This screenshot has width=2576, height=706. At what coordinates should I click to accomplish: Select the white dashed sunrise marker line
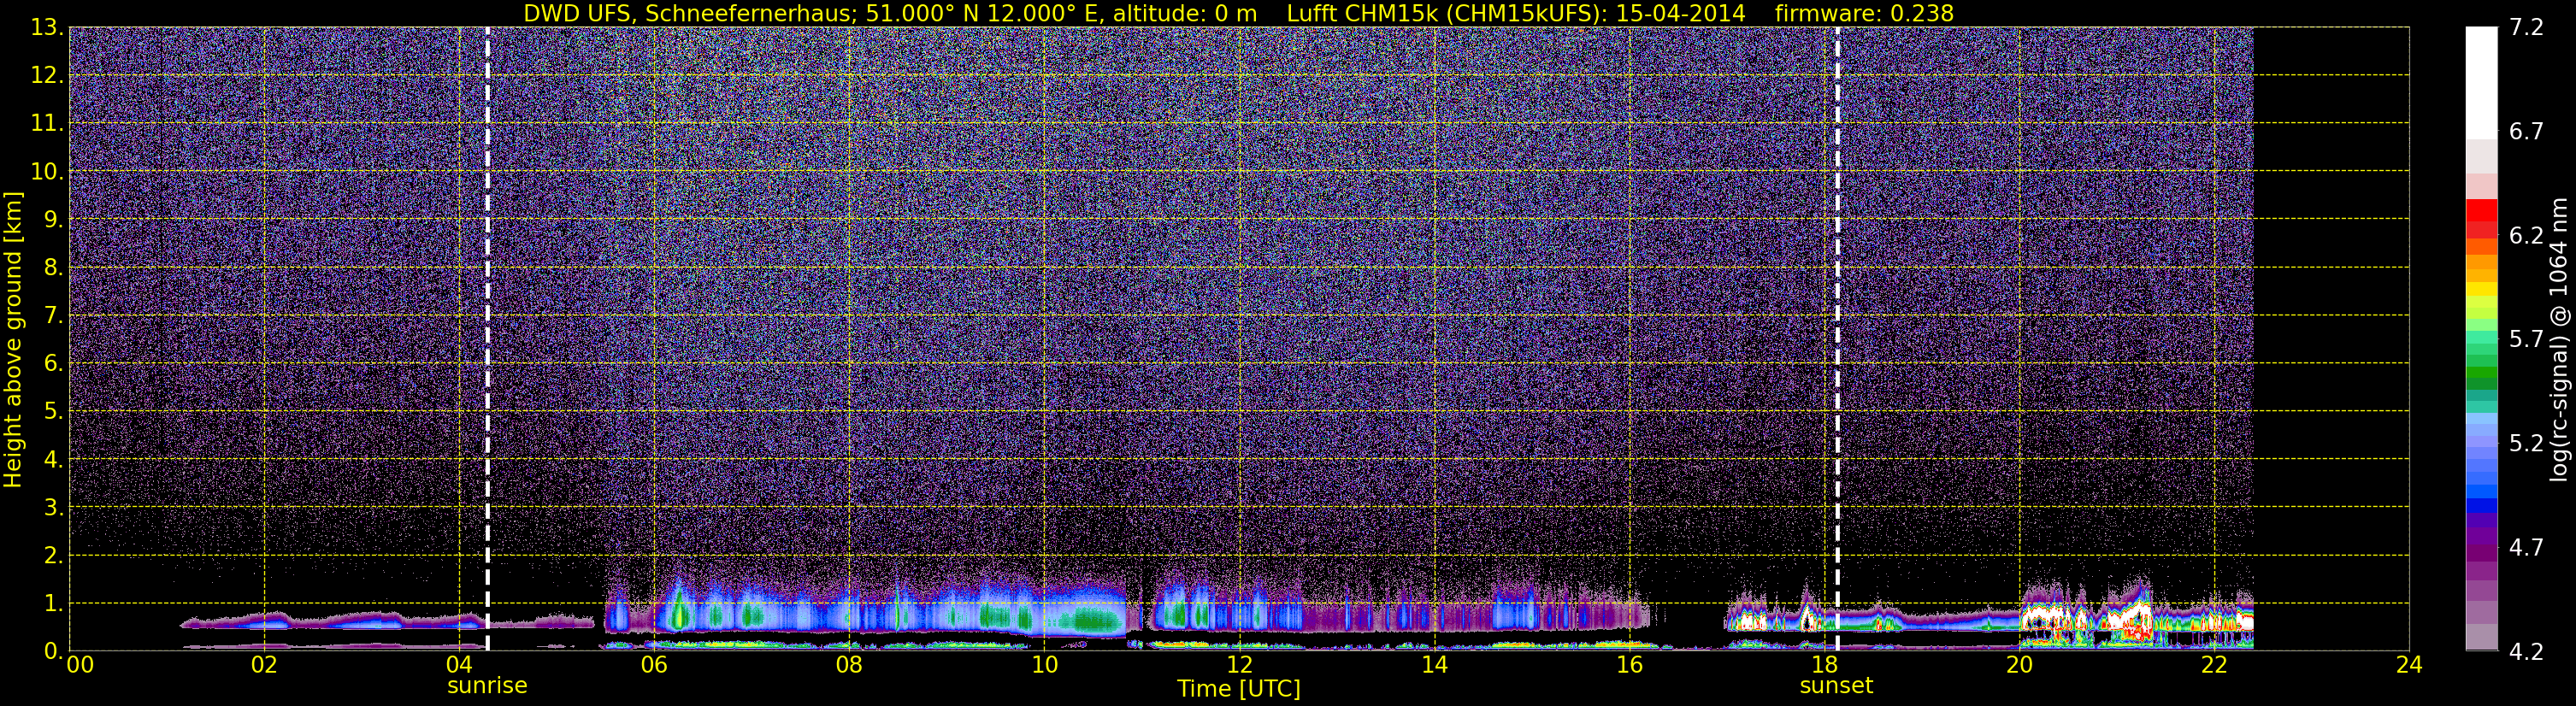pos(487,339)
